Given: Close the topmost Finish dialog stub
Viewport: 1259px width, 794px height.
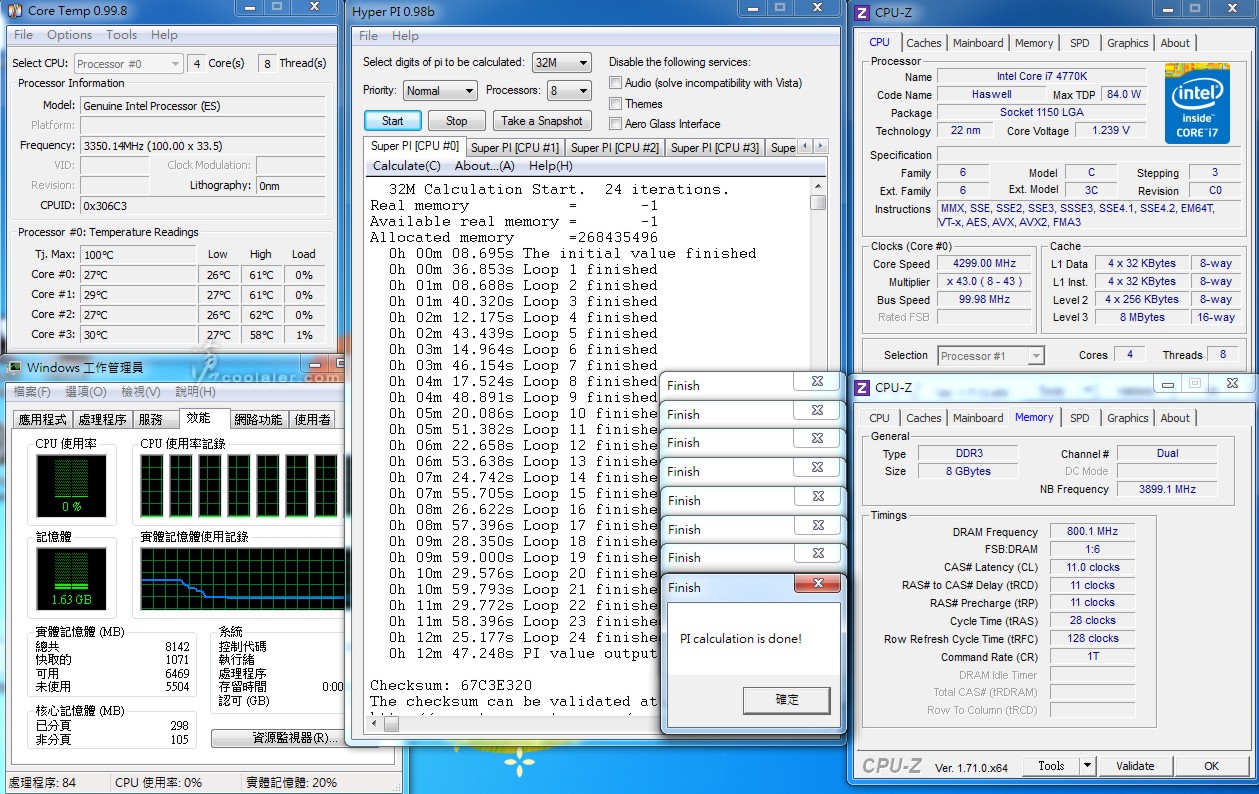Looking at the screenshot, I should point(817,381).
